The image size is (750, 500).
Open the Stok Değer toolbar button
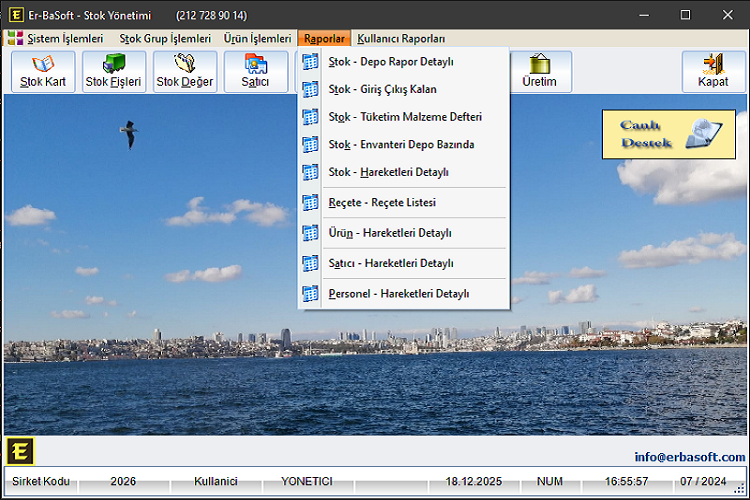pyautogui.click(x=185, y=72)
